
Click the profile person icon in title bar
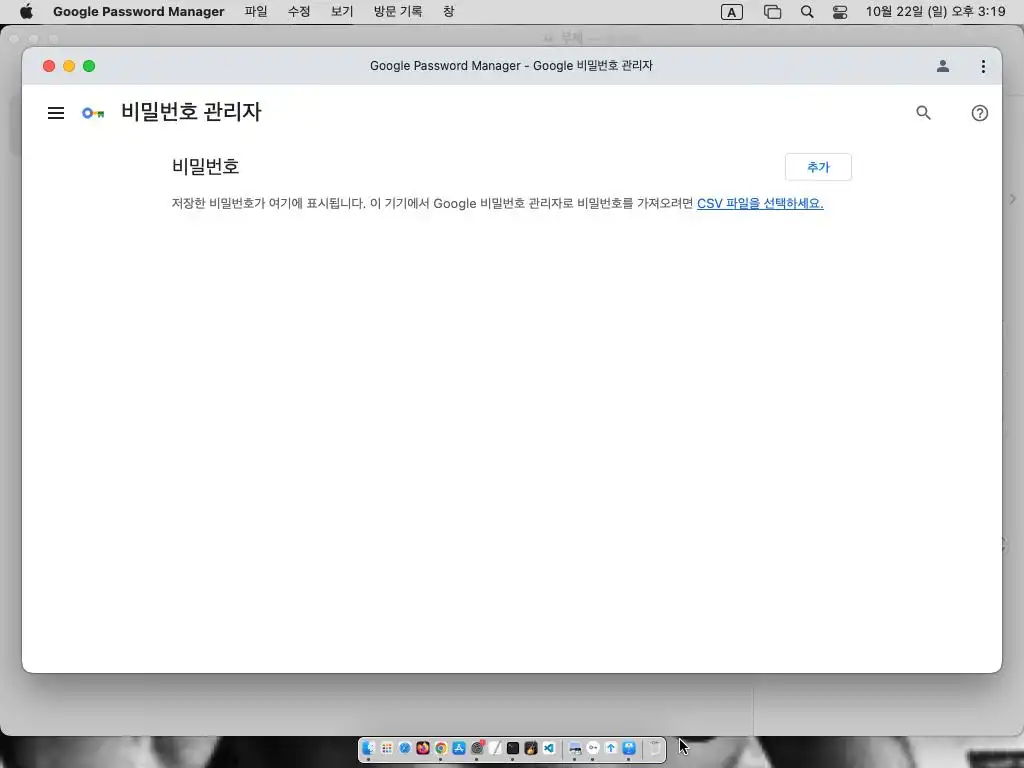[x=942, y=66]
